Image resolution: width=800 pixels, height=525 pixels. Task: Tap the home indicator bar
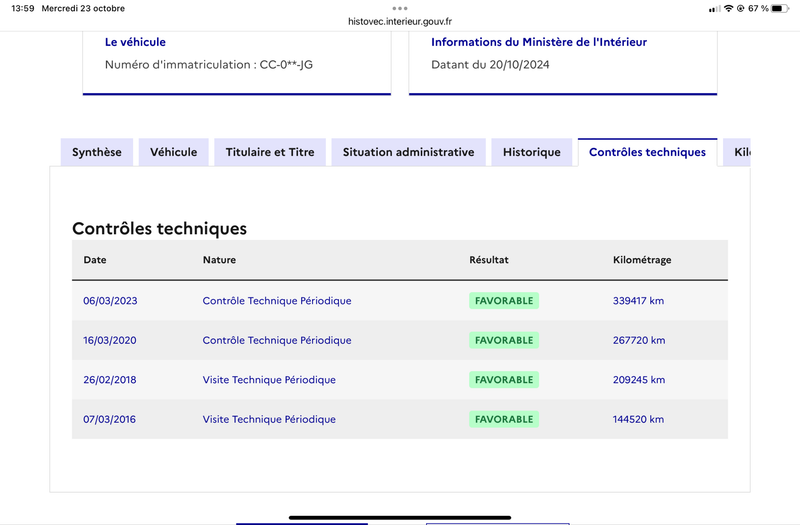point(400,517)
